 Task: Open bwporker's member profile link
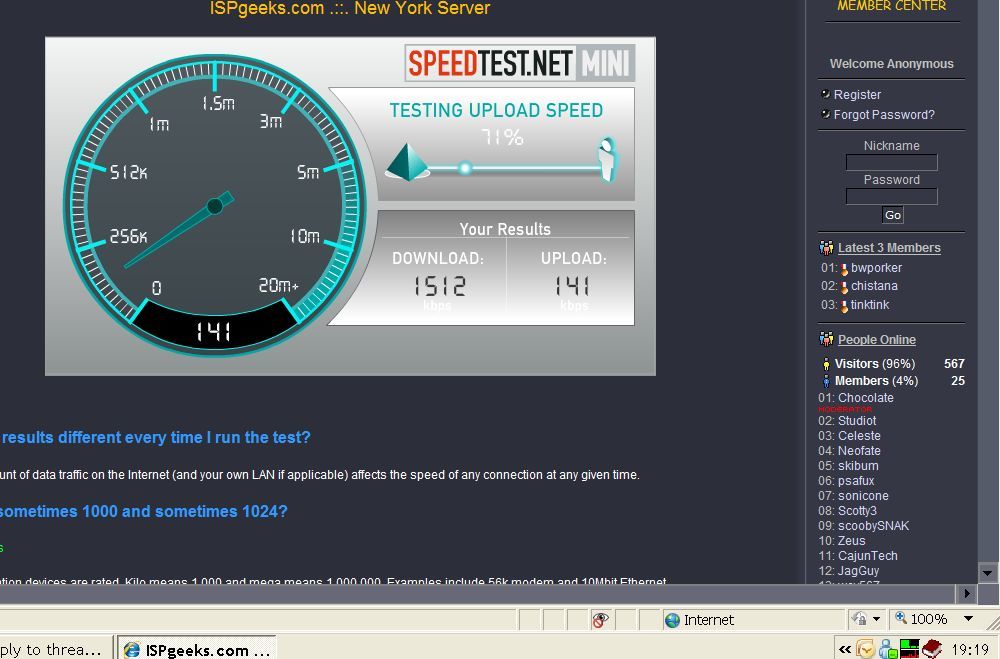click(x=876, y=268)
